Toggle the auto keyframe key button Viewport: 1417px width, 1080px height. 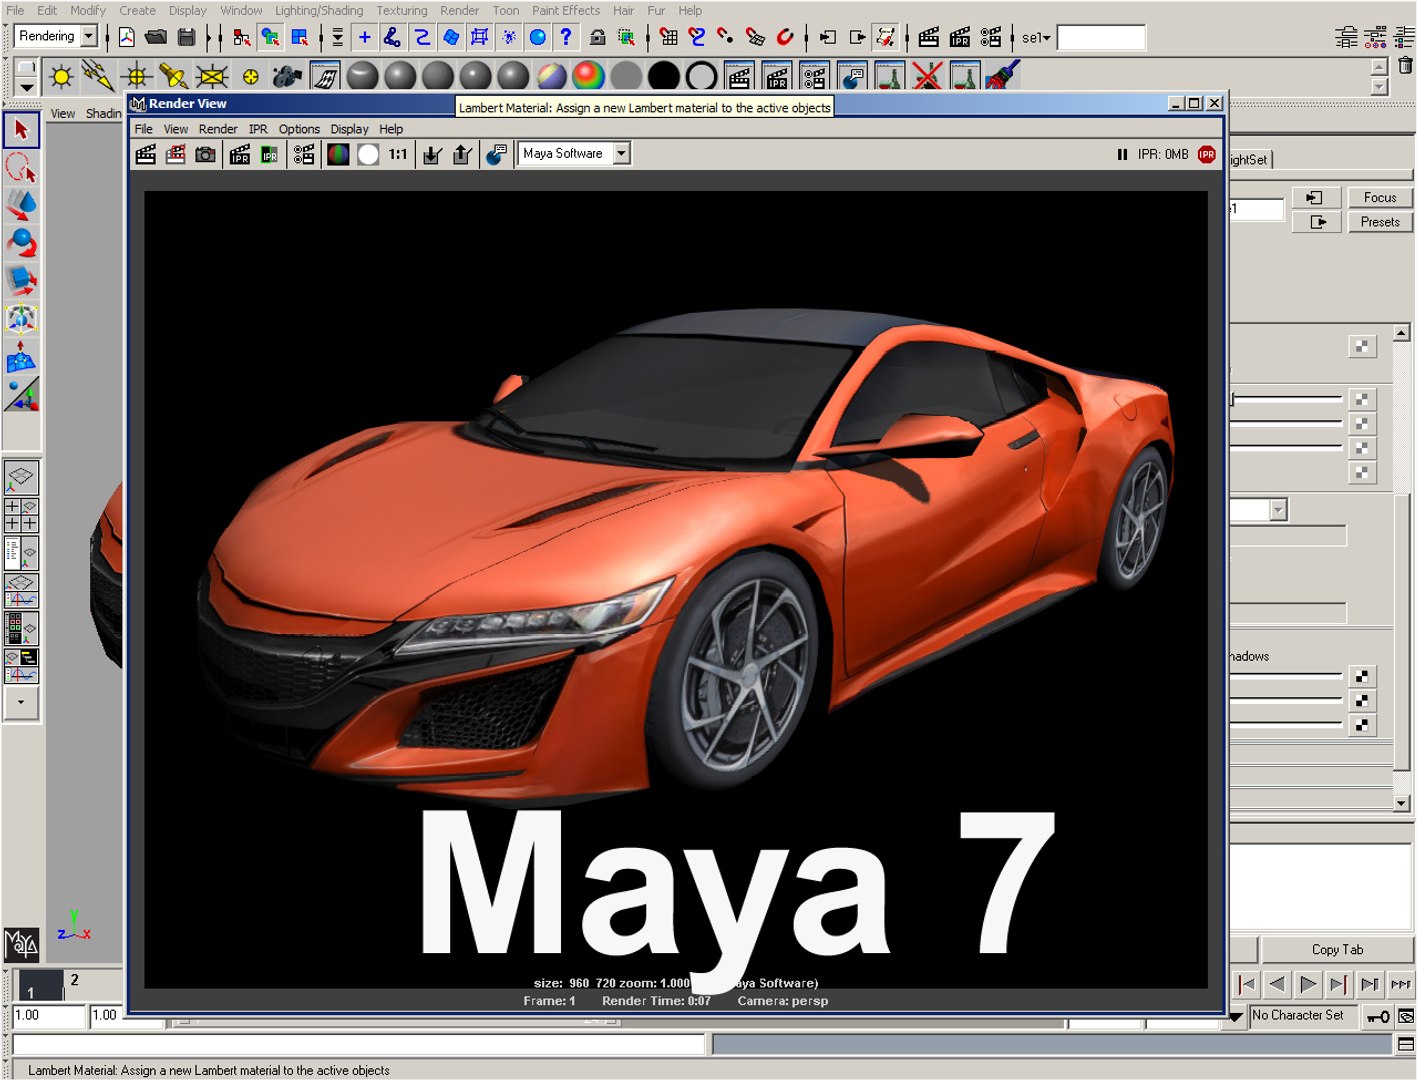point(1379,1017)
